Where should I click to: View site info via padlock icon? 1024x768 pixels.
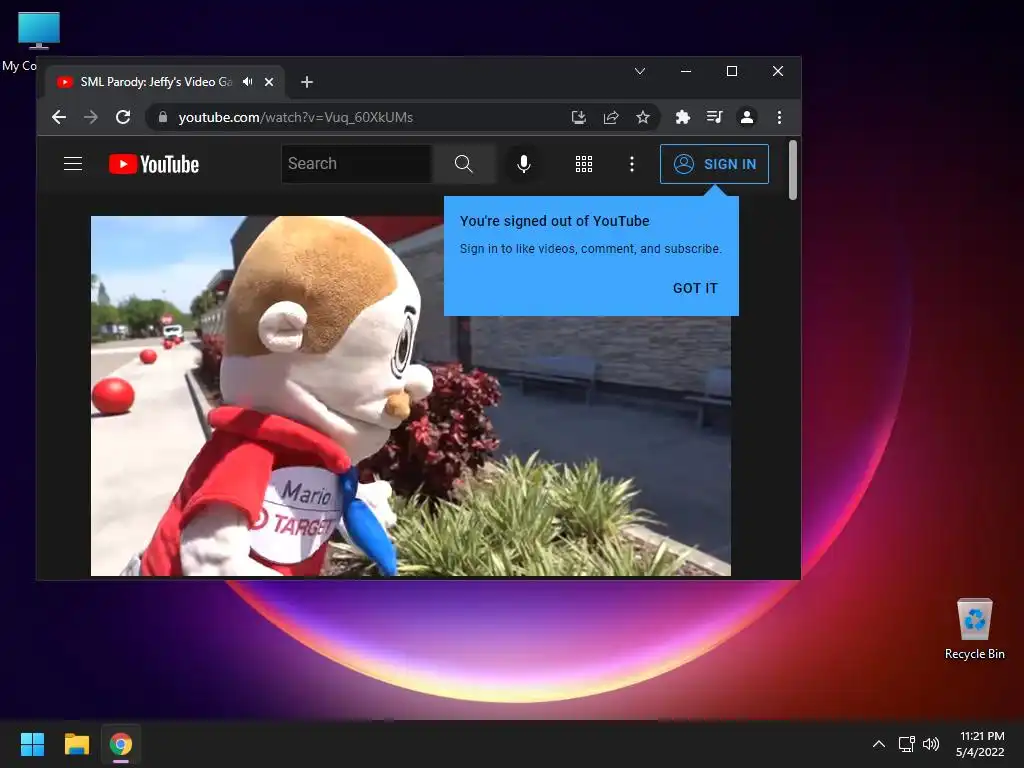pos(163,117)
